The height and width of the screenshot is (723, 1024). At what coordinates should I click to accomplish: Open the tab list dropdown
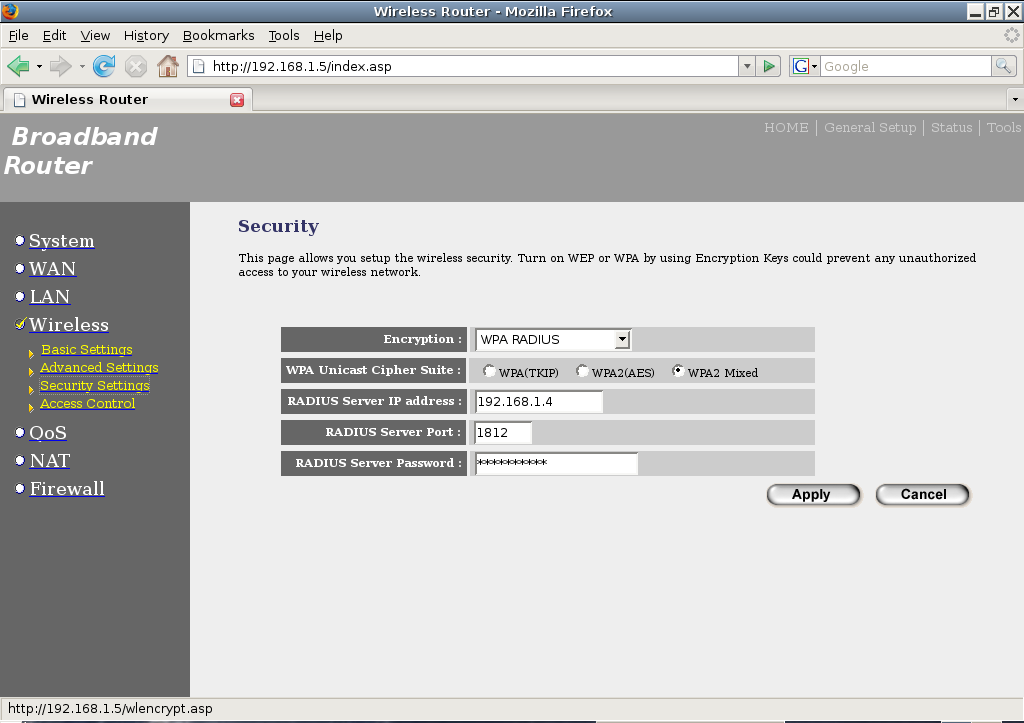pyautogui.click(x=1014, y=99)
